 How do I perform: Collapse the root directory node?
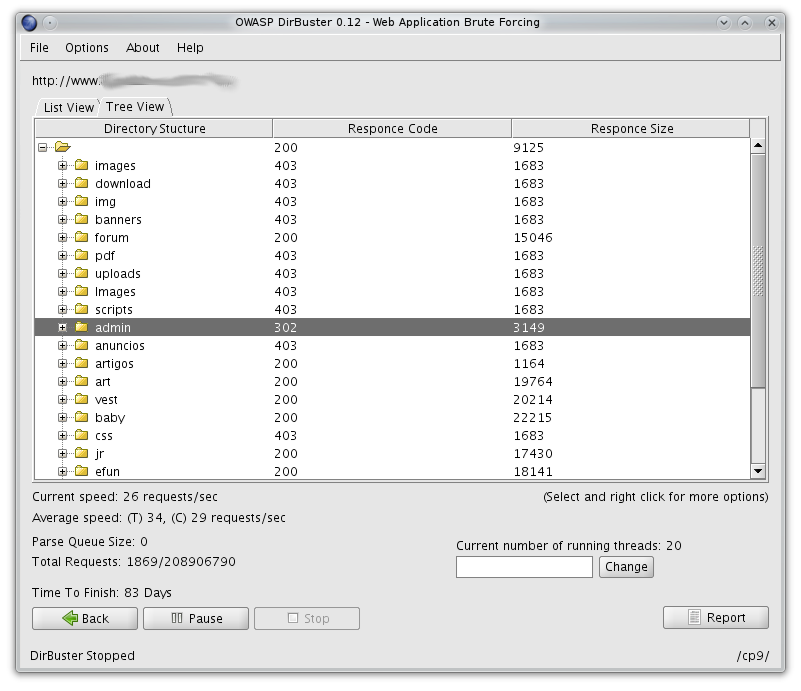point(43,148)
